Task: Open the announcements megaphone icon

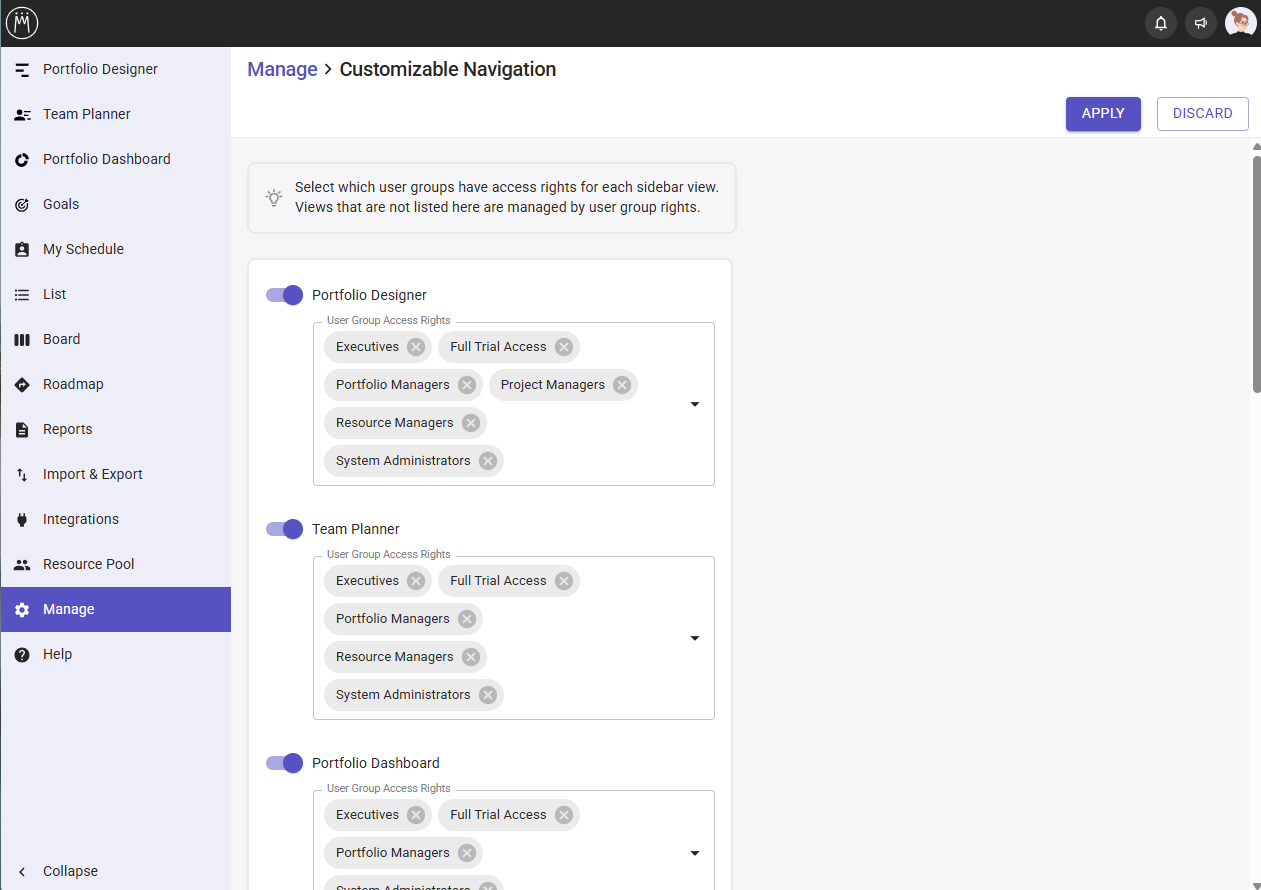Action: (x=1200, y=23)
